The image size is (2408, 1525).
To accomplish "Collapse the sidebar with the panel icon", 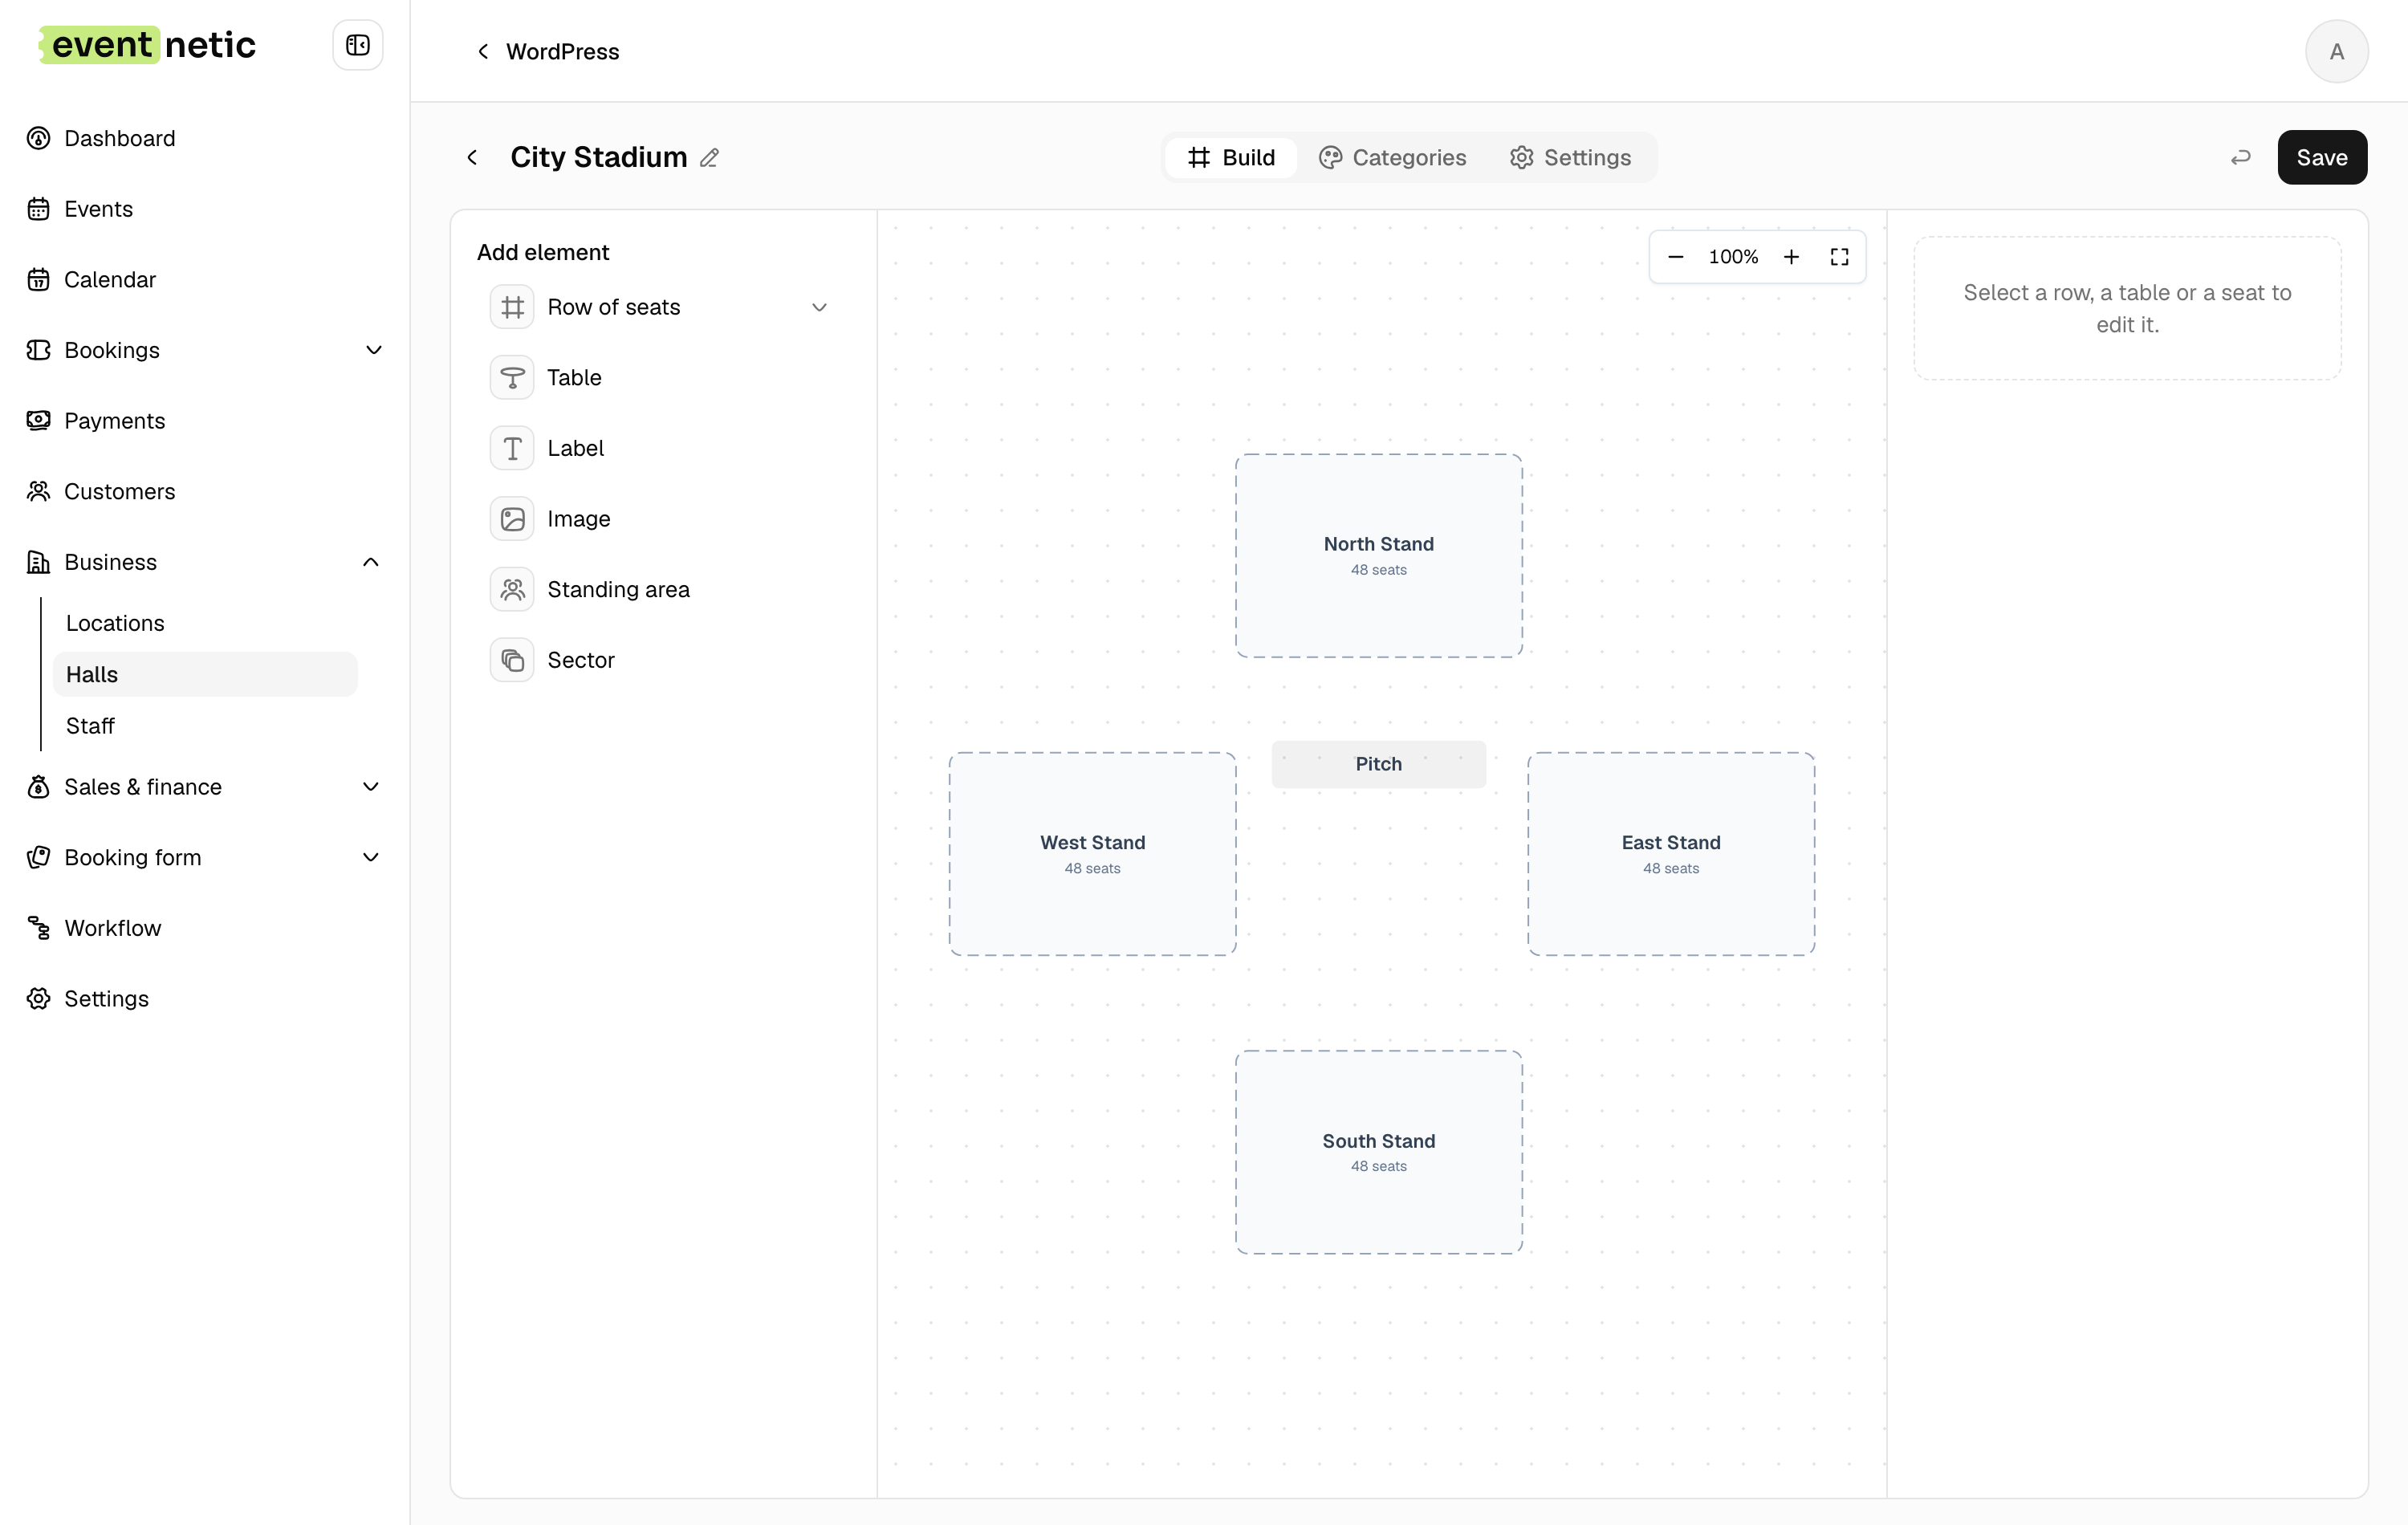I will coord(357,45).
